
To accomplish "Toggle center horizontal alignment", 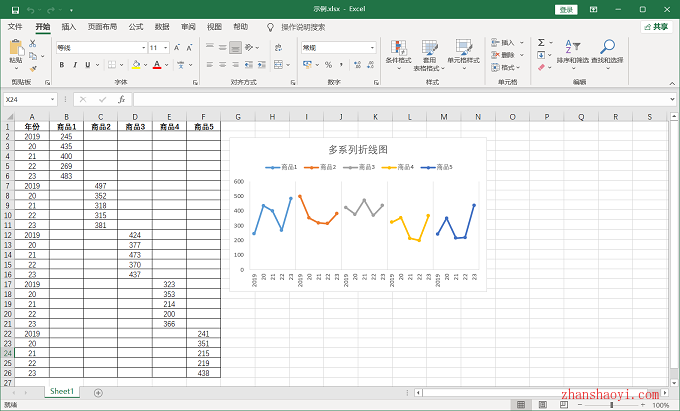I will (x=222, y=65).
